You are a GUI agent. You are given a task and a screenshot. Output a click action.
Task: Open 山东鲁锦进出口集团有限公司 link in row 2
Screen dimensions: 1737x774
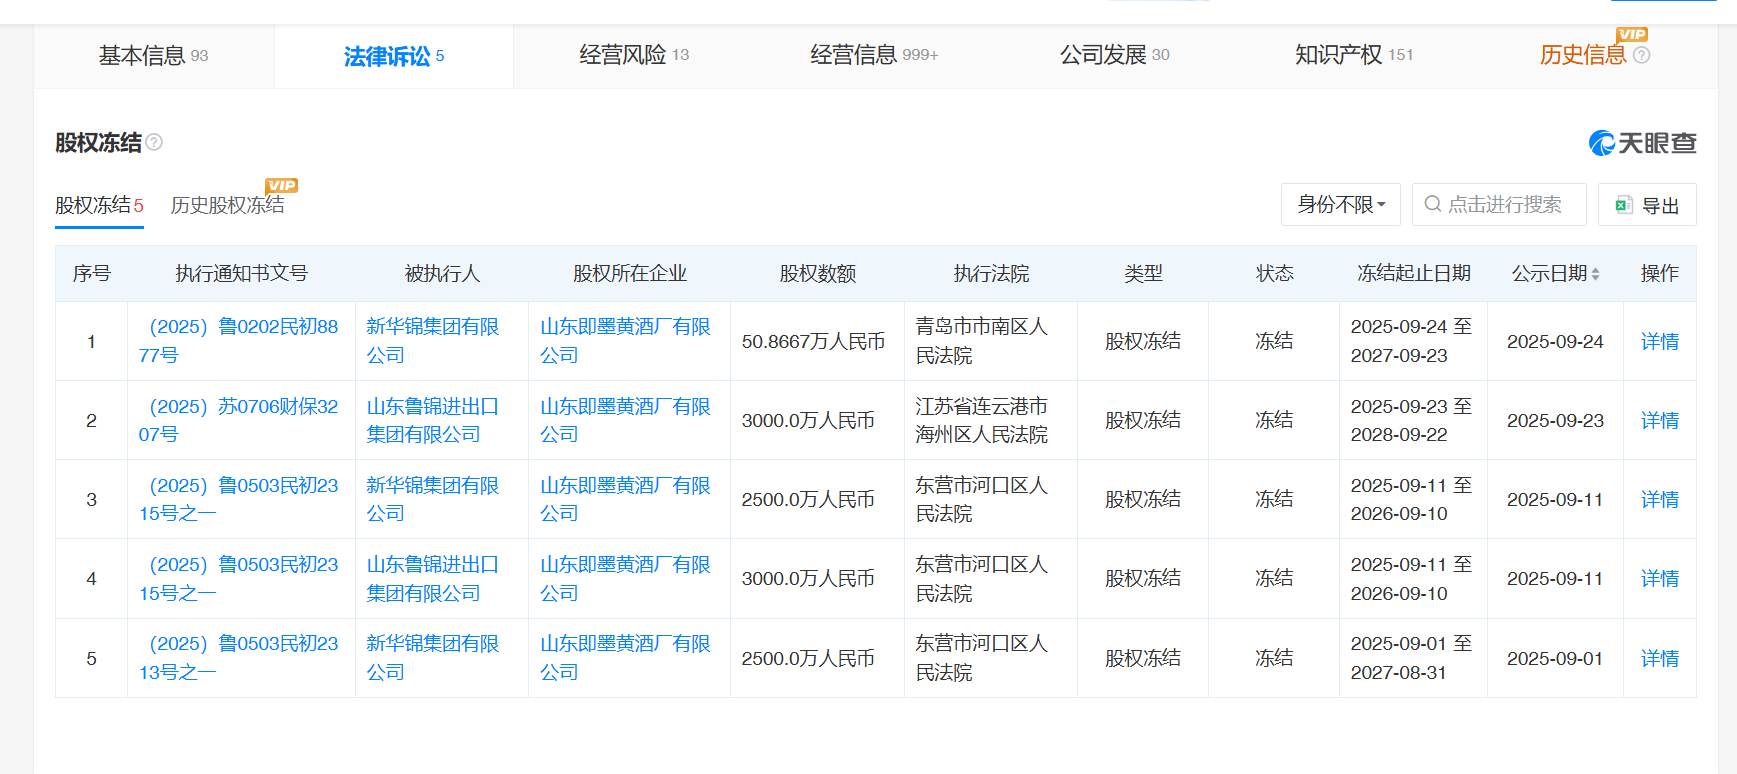pyautogui.click(x=433, y=420)
